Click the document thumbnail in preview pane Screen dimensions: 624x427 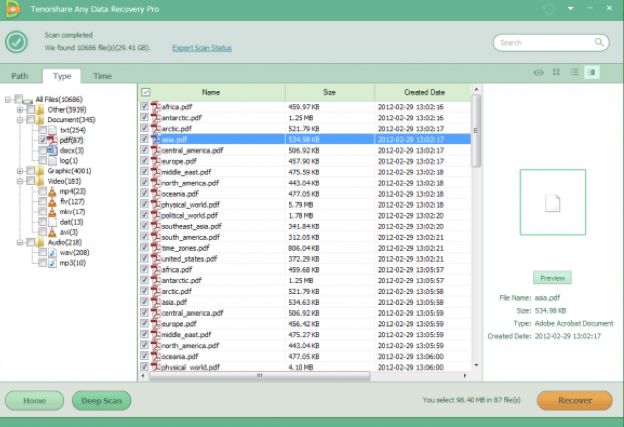[550, 202]
